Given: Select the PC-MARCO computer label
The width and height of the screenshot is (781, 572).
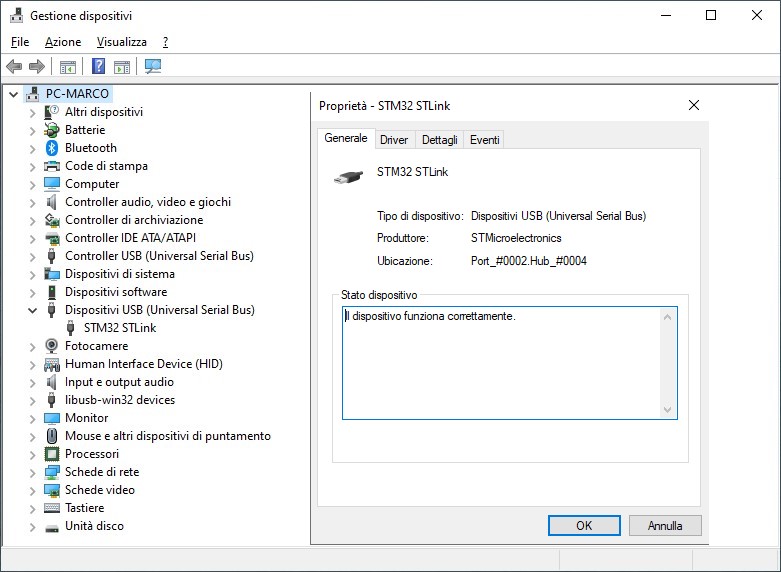Looking at the screenshot, I should (x=77, y=94).
